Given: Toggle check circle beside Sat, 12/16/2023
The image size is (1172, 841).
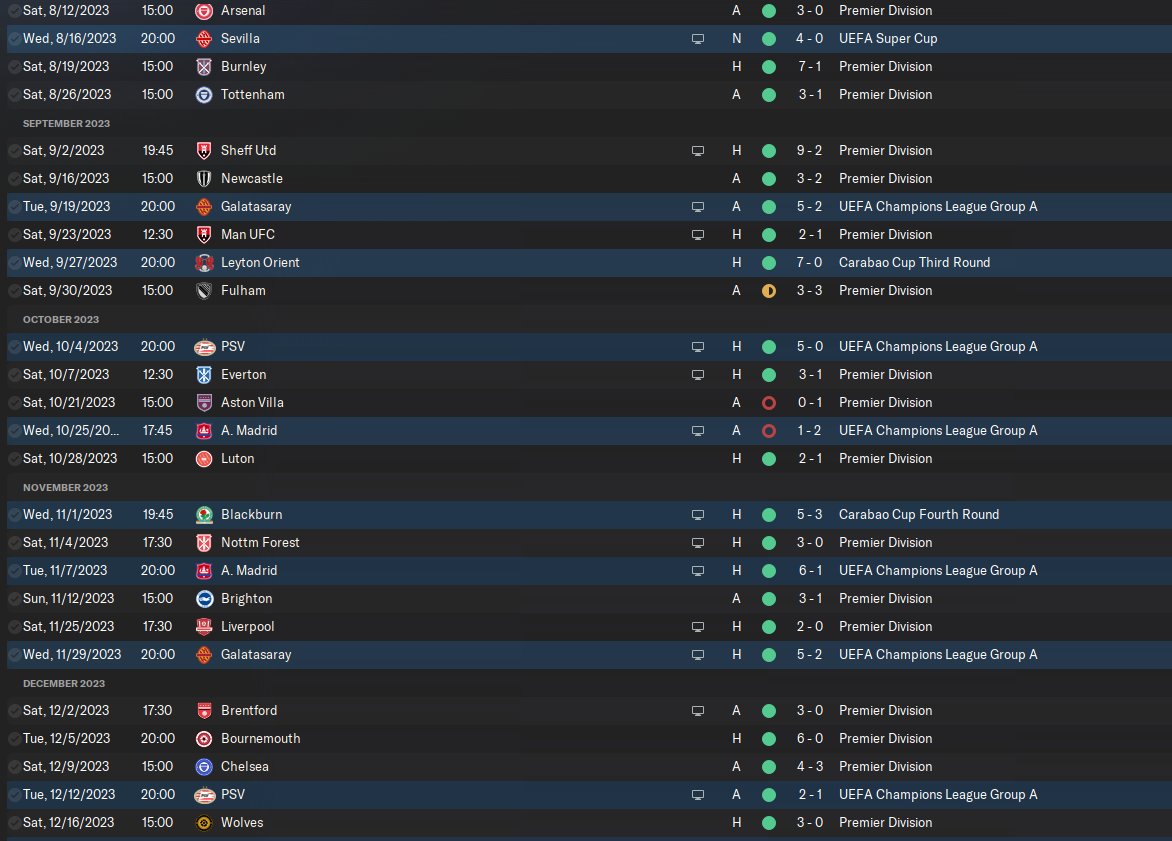Looking at the screenshot, I should click(14, 822).
